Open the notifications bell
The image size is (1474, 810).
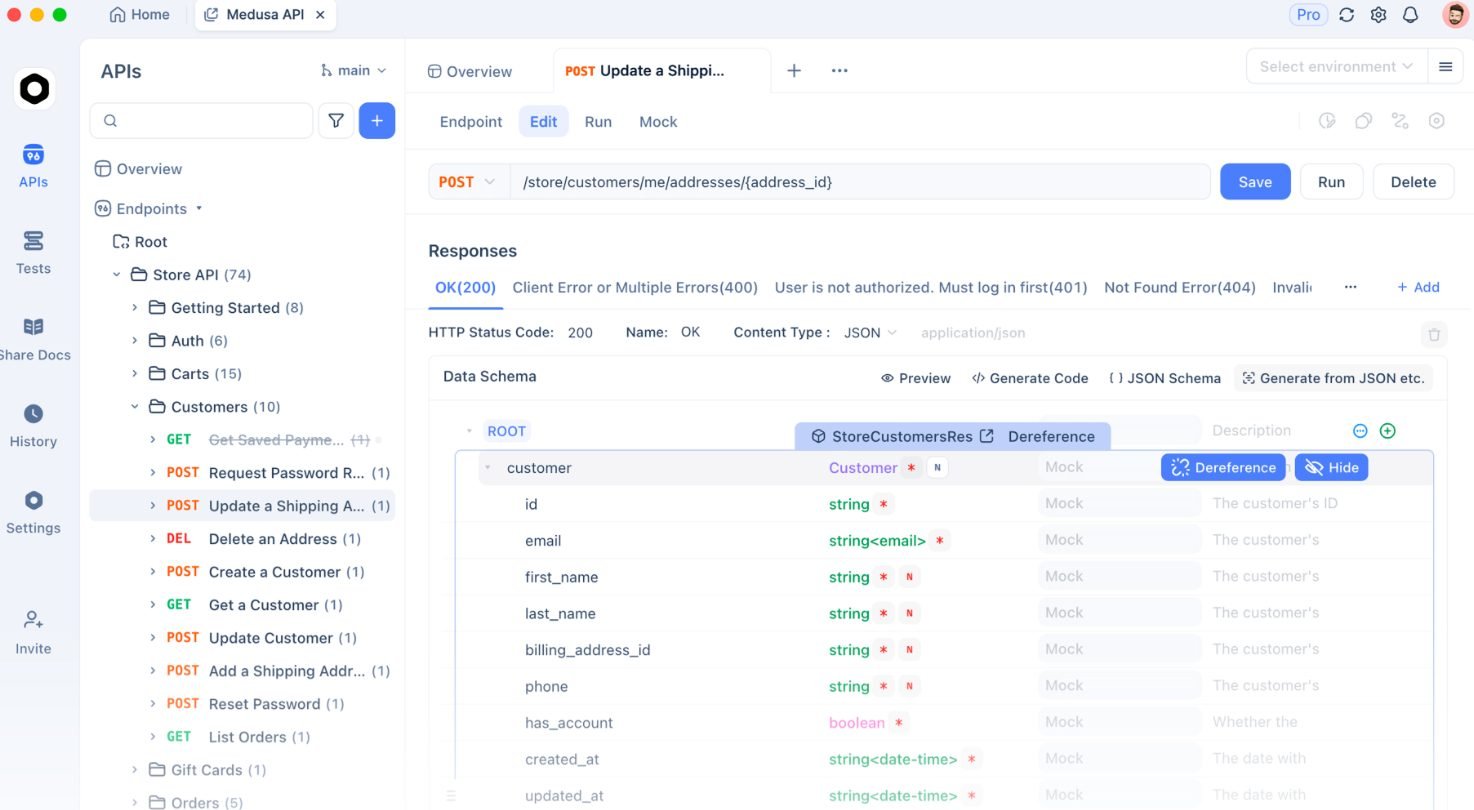1410,15
